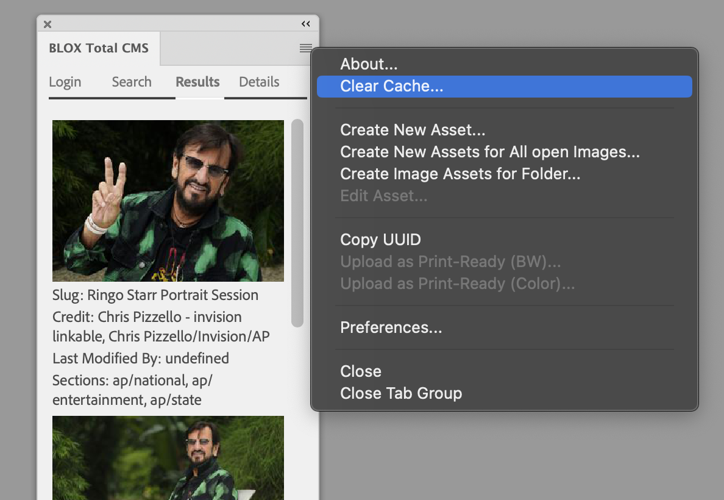Click Copy UUID in the menu
This screenshot has height=500, width=724.
(x=380, y=240)
